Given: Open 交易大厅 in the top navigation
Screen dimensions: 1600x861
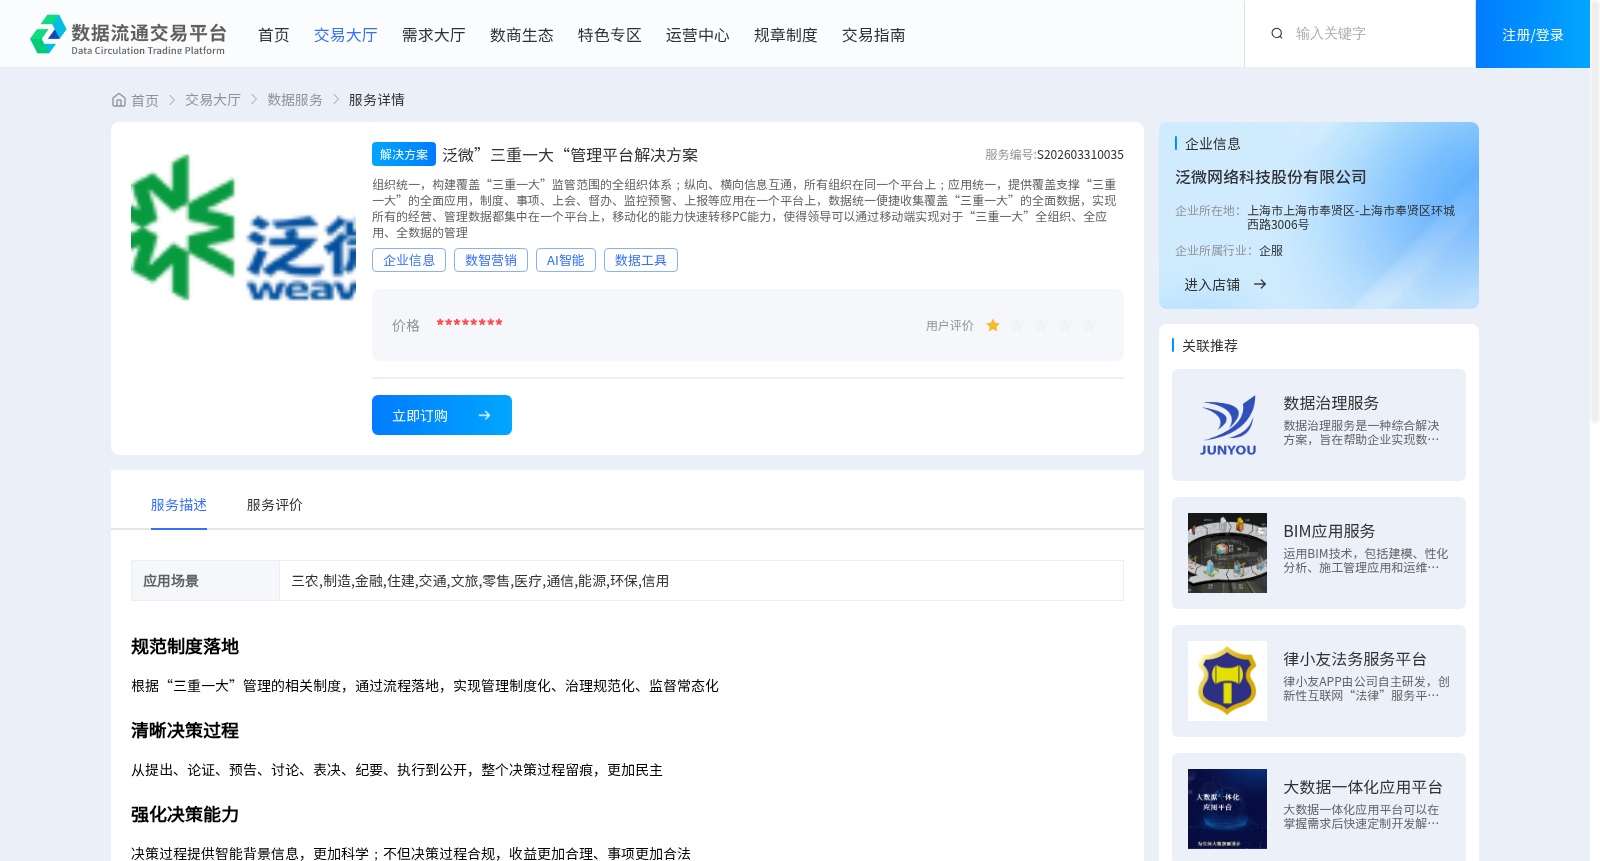Looking at the screenshot, I should click(x=346, y=35).
